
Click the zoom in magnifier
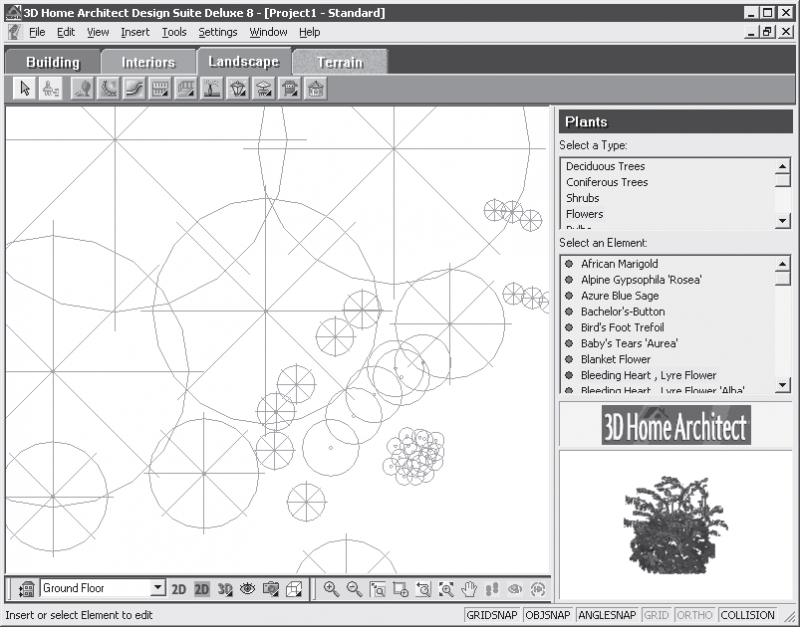tap(332, 589)
